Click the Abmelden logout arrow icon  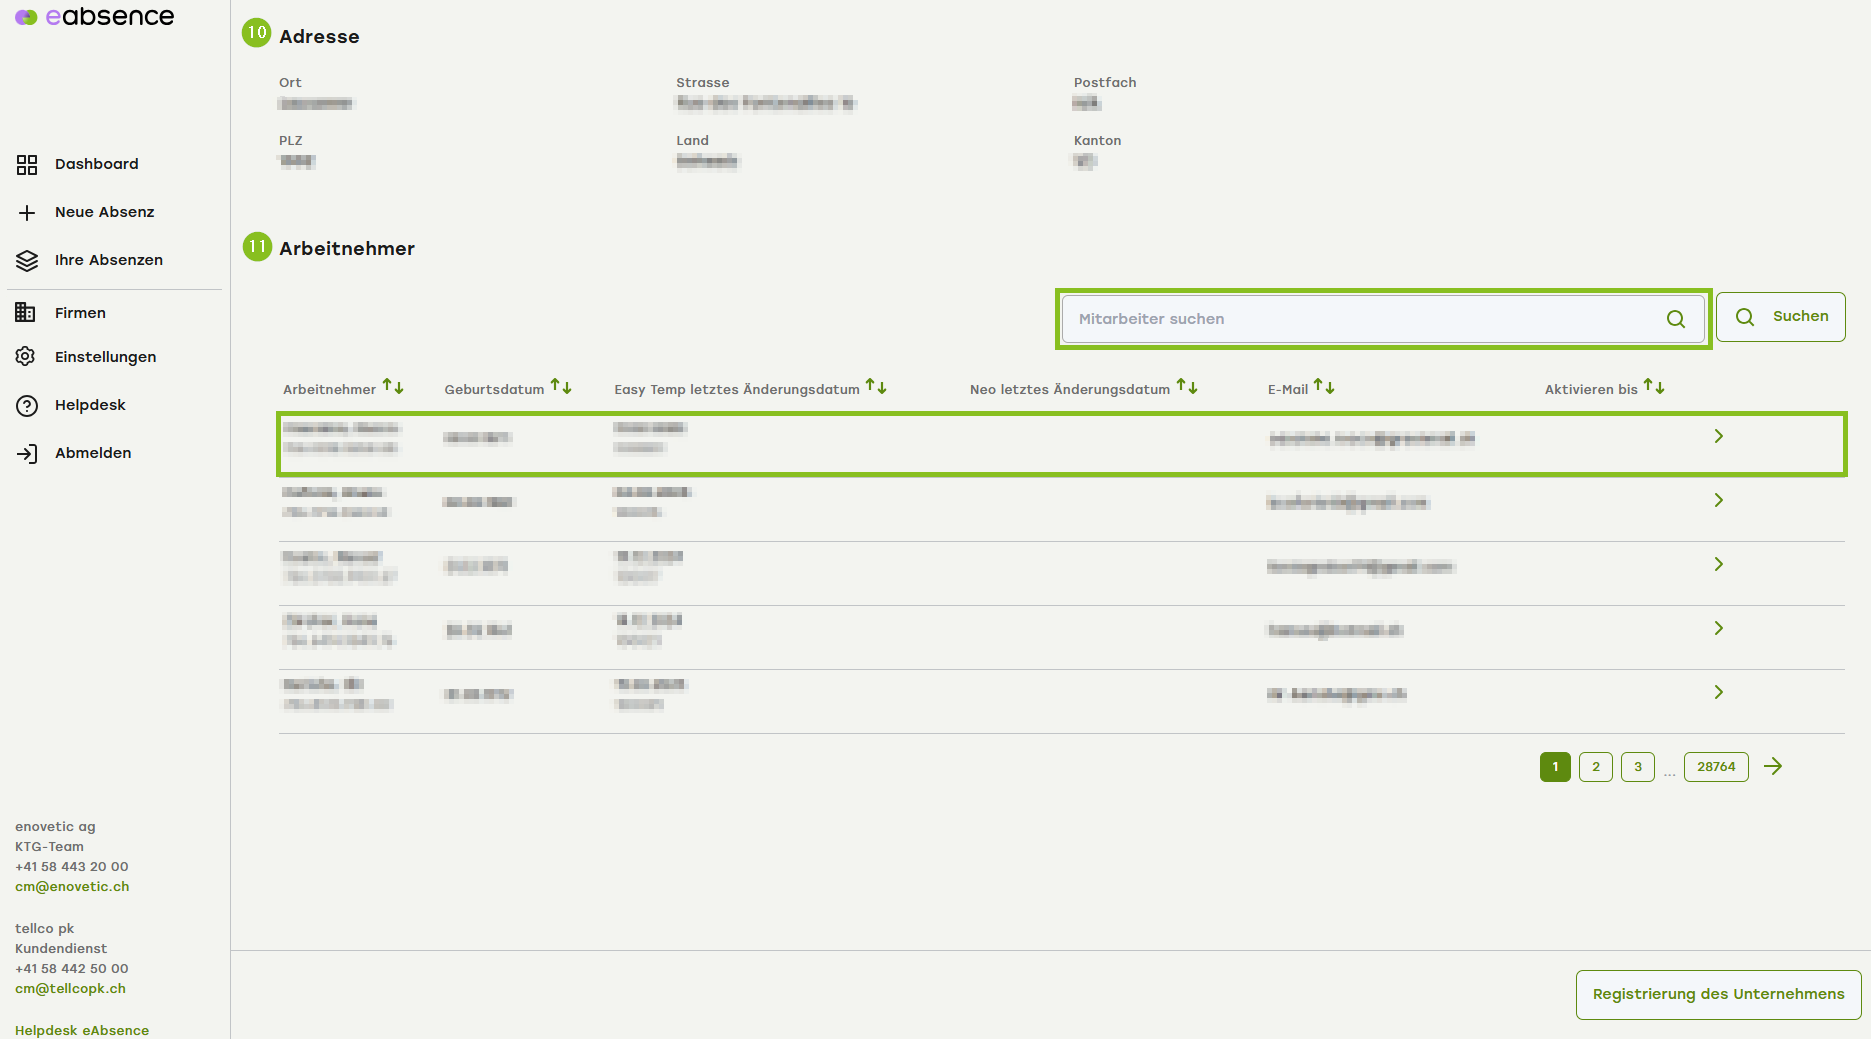tap(27, 454)
